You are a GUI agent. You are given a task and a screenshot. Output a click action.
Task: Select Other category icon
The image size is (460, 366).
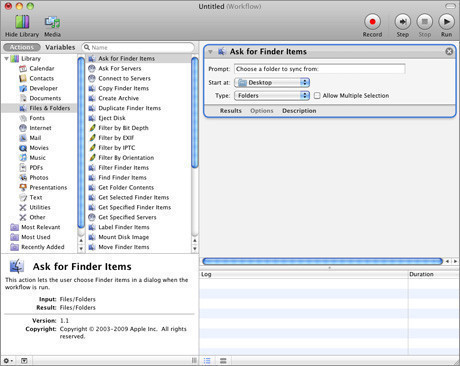click(23, 217)
